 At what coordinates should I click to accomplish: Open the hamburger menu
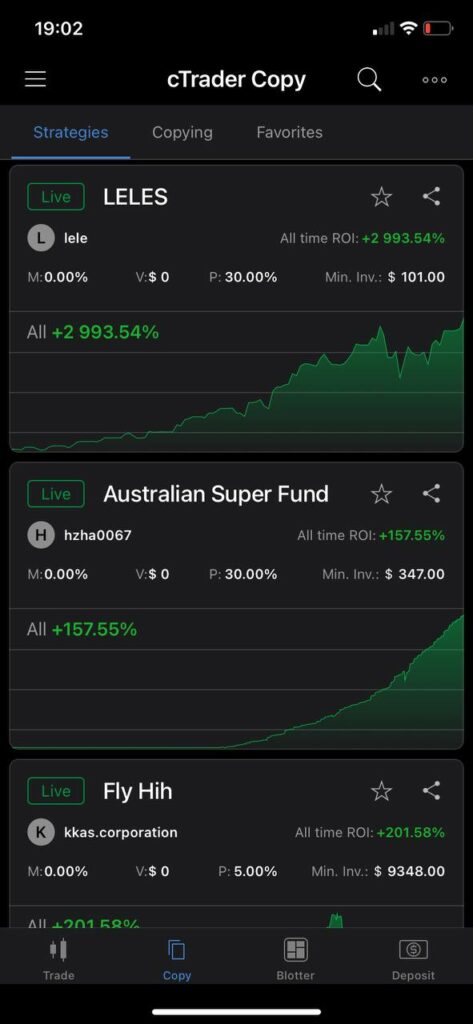pos(35,80)
